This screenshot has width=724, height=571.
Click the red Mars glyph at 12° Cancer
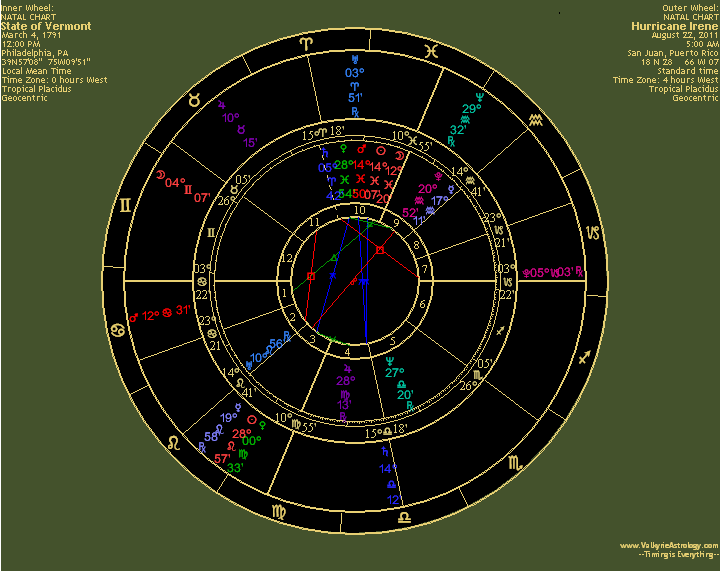pyautogui.click(x=133, y=315)
